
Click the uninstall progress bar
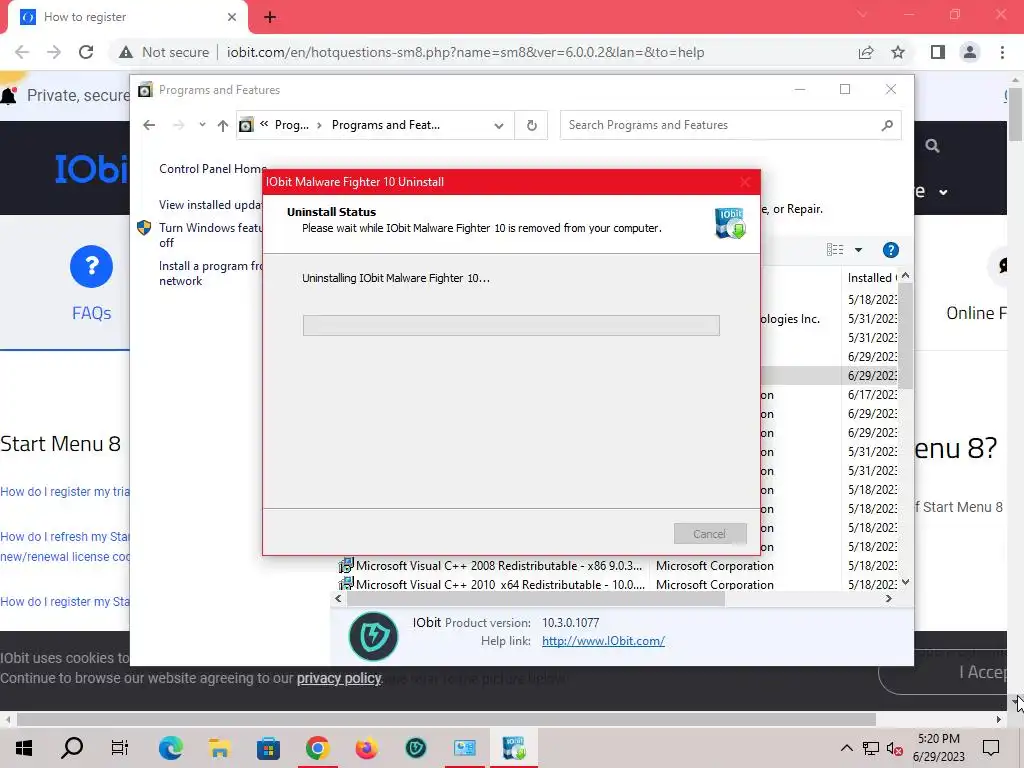(x=511, y=325)
